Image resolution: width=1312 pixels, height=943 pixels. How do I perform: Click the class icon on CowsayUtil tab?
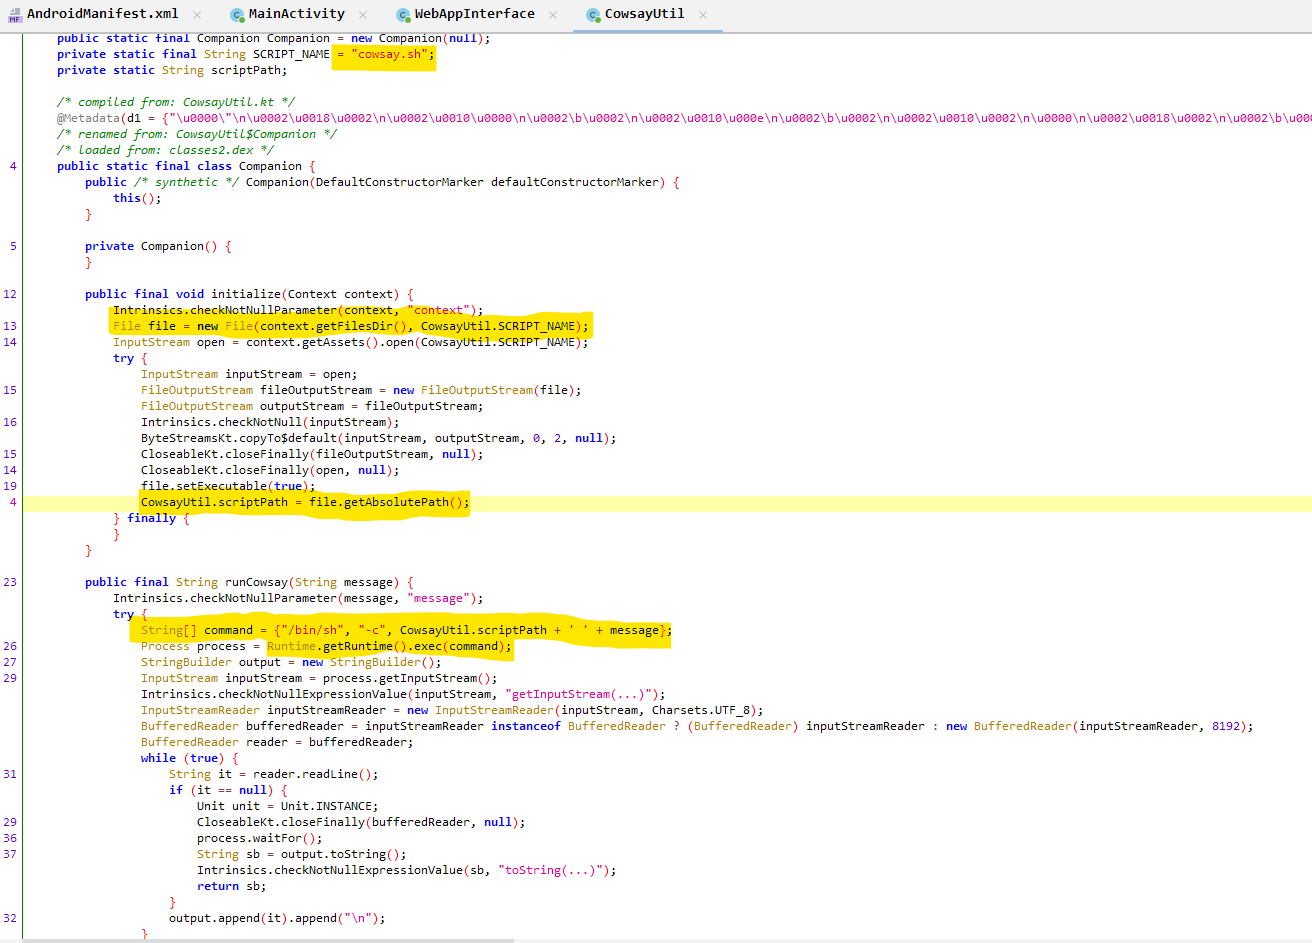(593, 15)
